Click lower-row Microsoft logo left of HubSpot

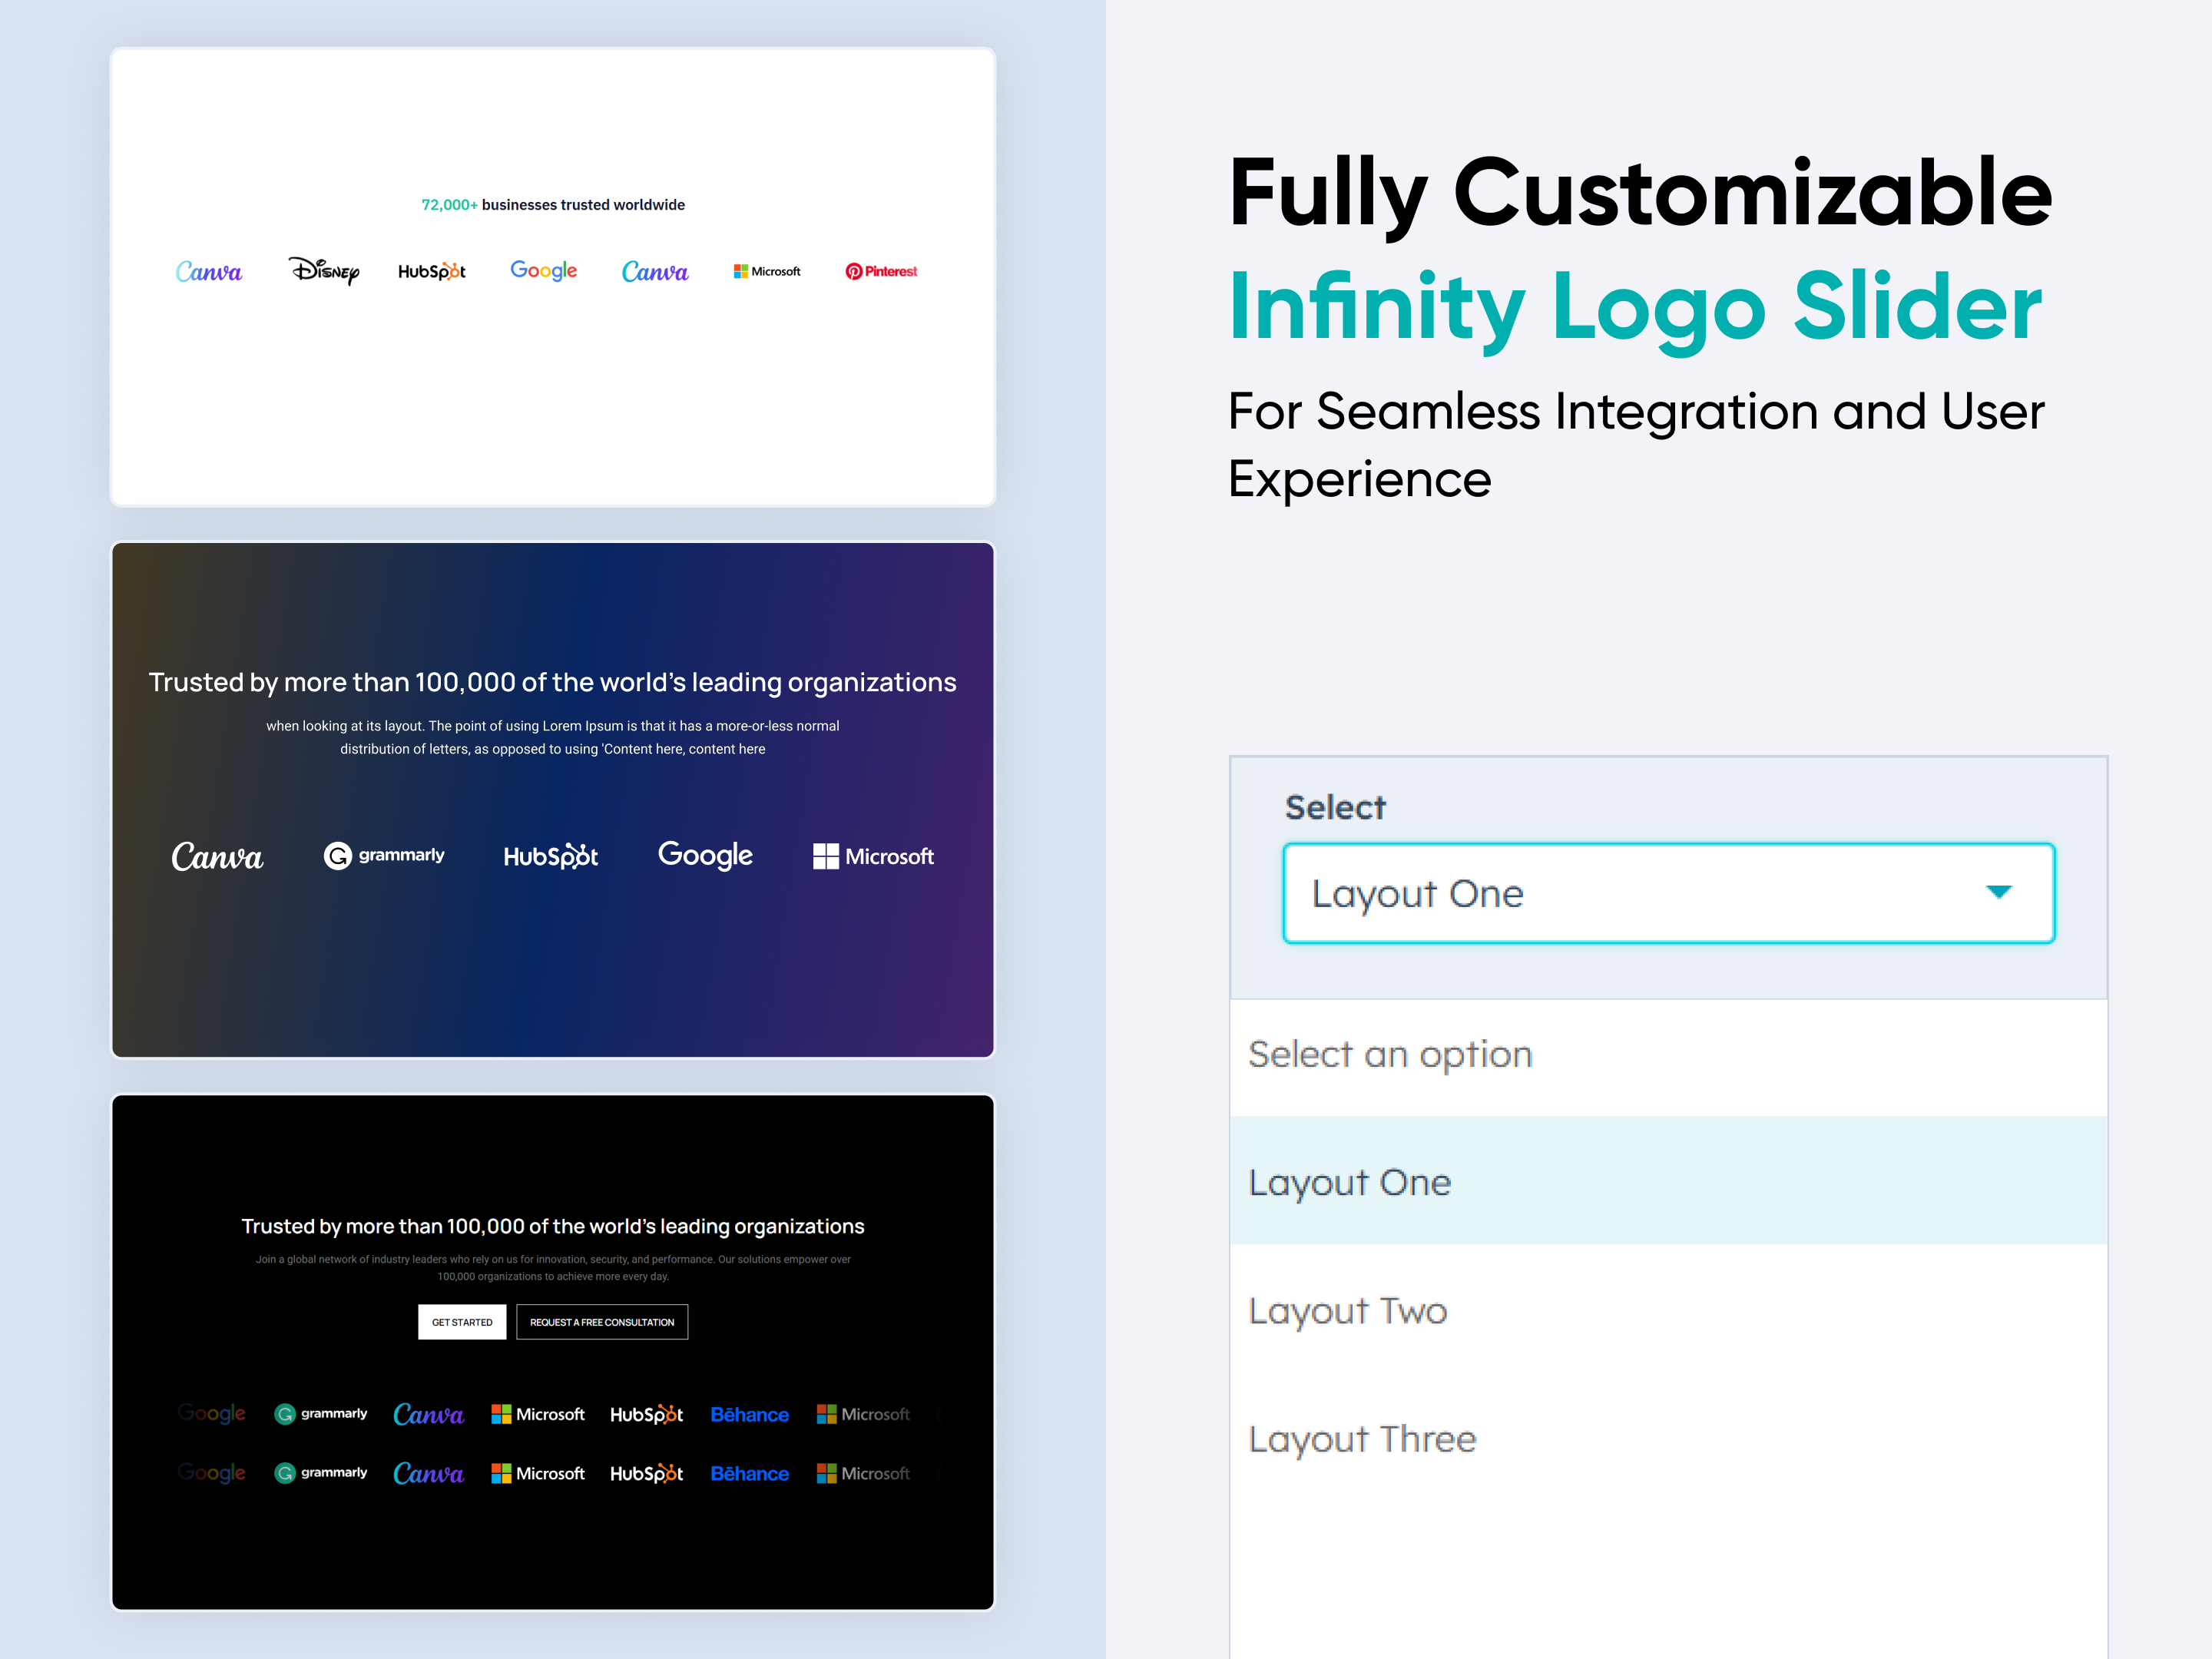(x=538, y=1473)
